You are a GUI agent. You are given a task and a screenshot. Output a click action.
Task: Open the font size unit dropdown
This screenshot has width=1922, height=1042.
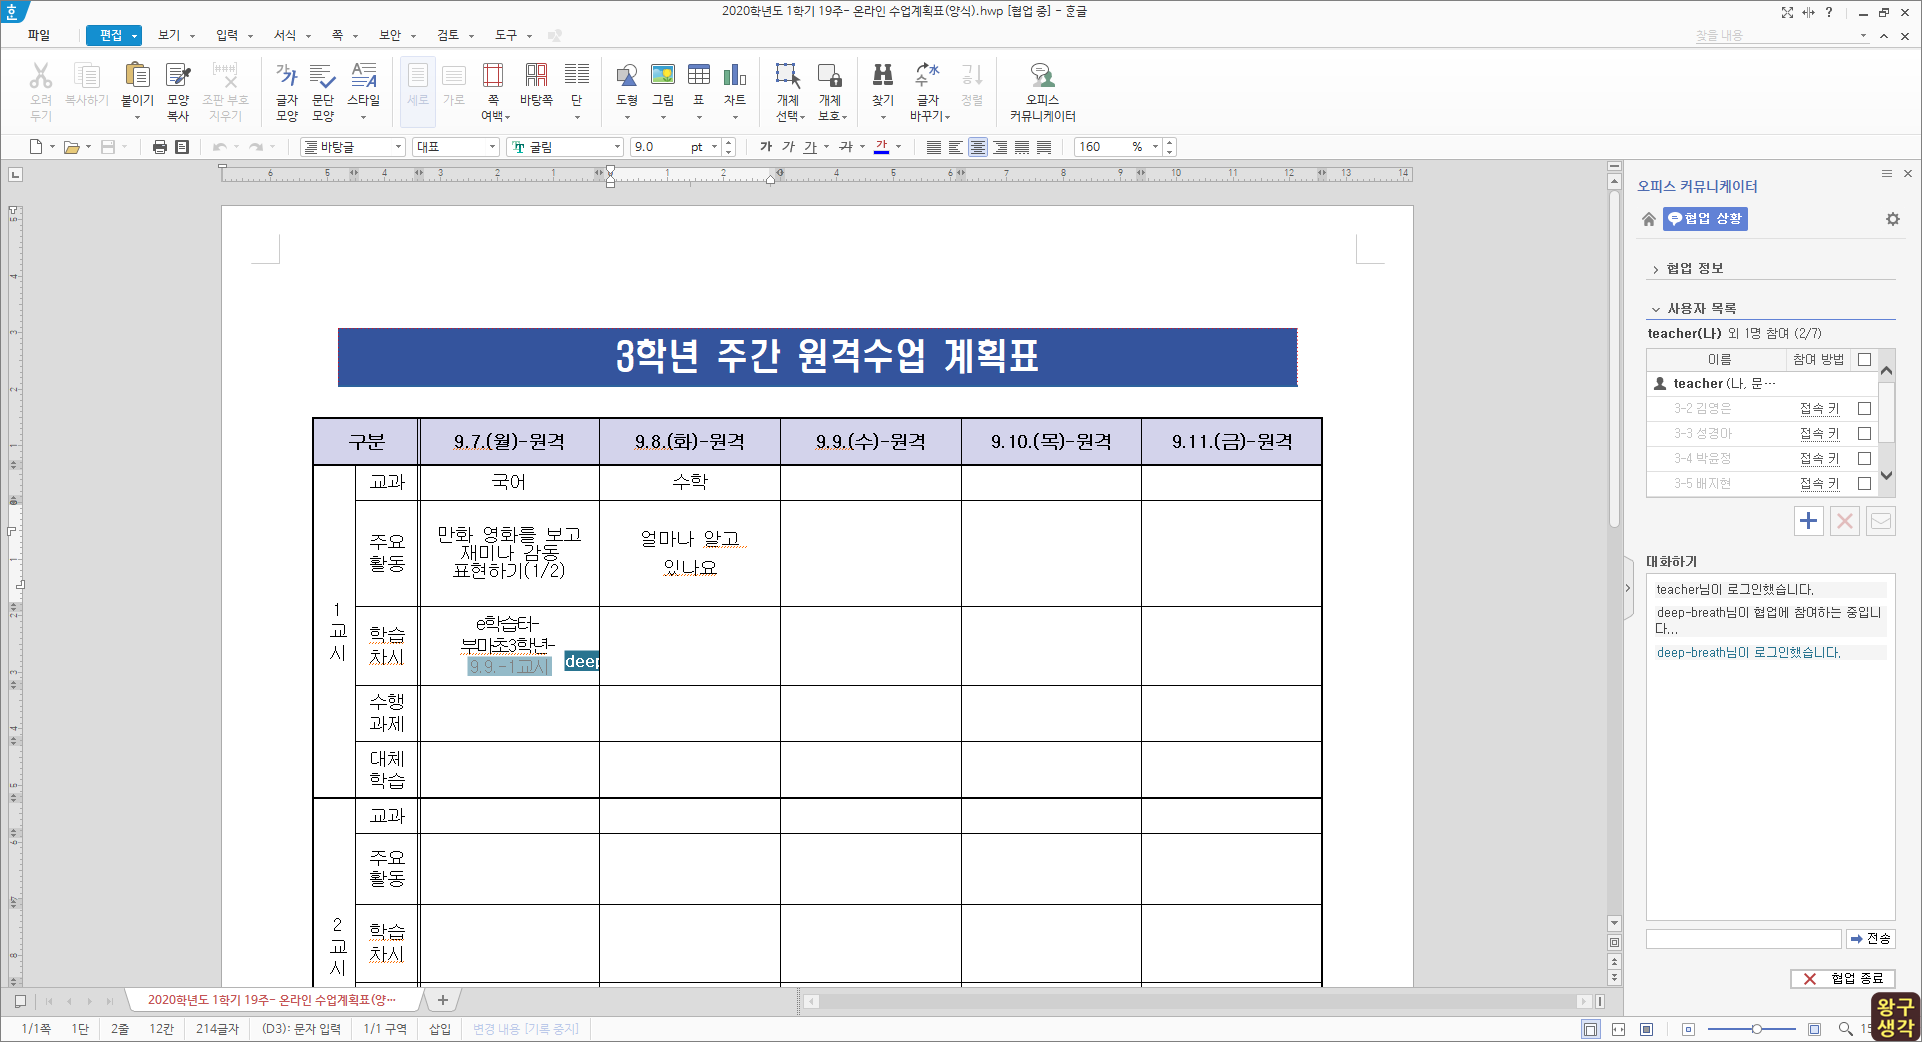[714, 147]
